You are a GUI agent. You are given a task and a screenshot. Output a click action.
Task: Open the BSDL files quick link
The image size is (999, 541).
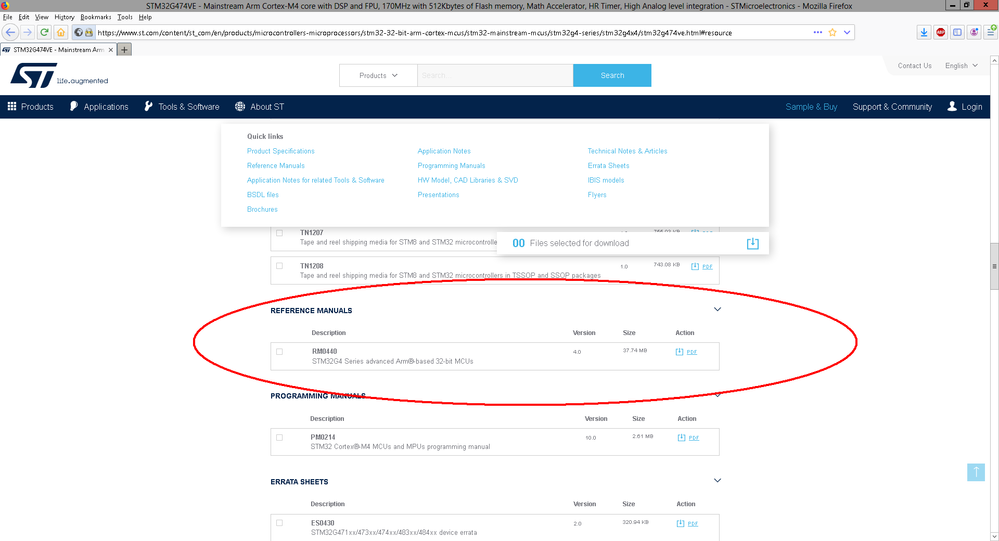[x=262, y=195]
